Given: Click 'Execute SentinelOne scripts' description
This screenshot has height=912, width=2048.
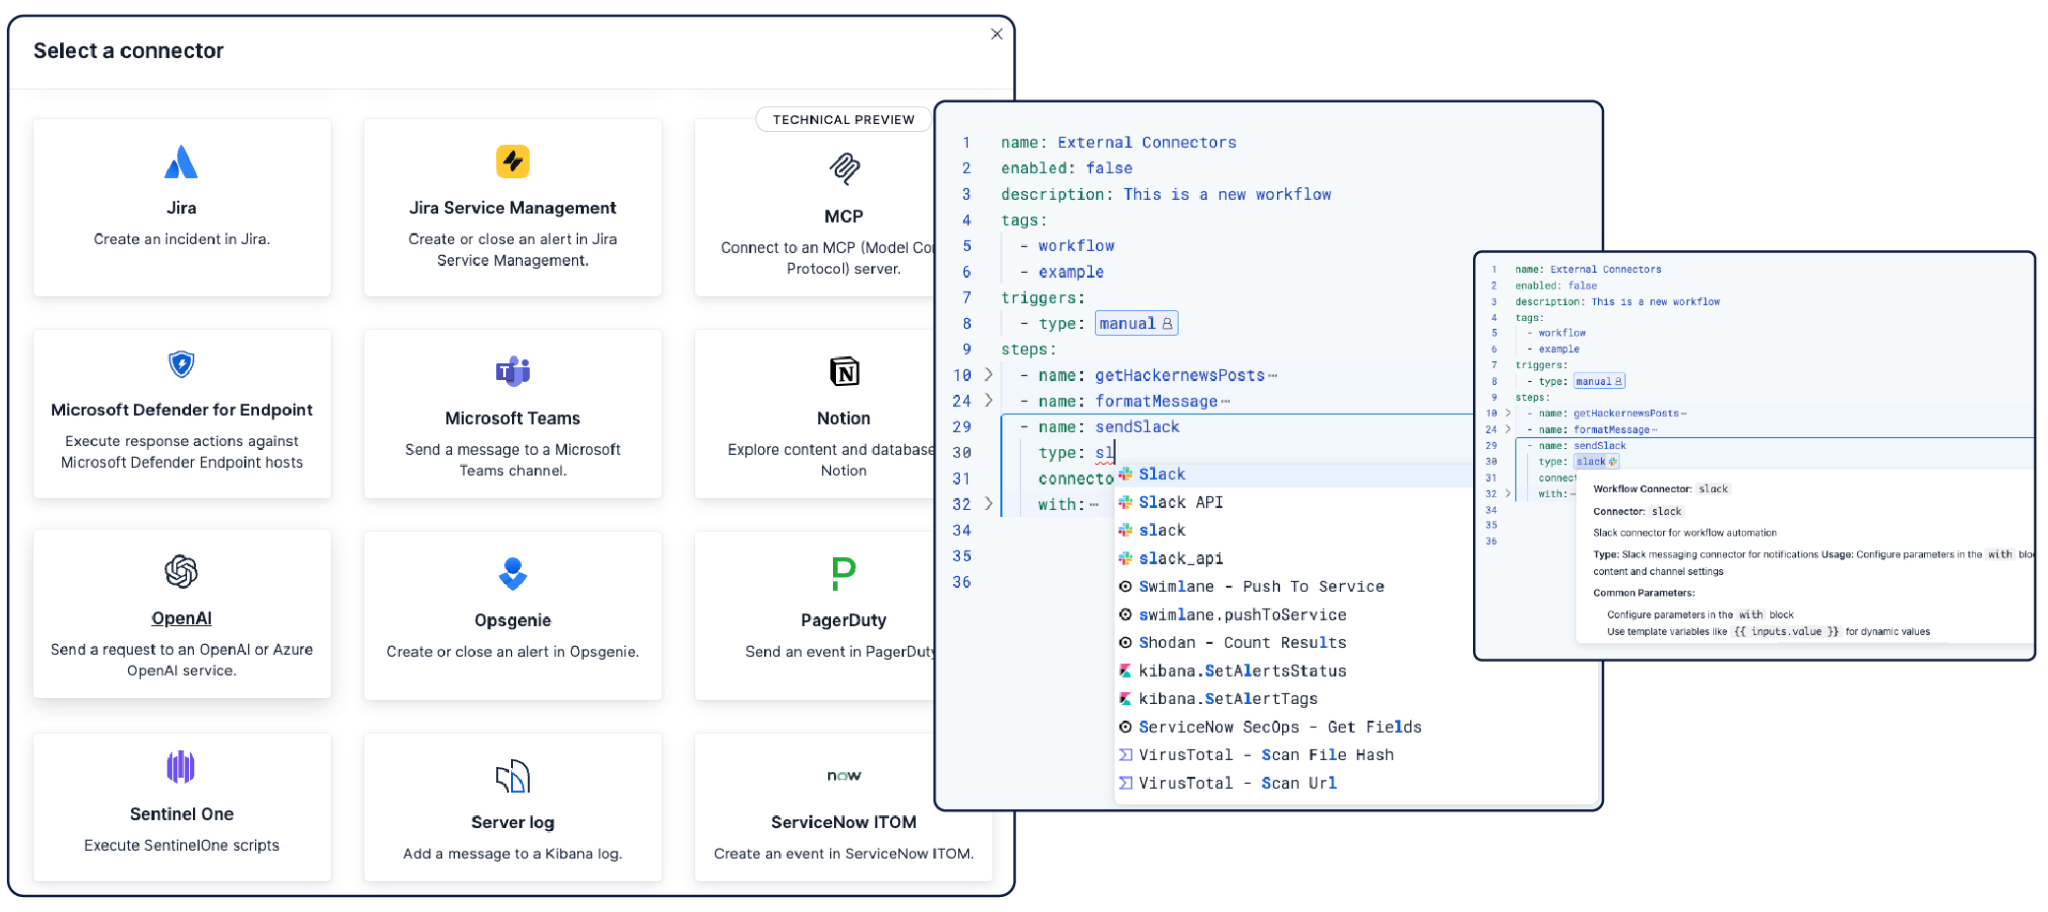Looking at the screenshot, I should [x=181, y=845].
